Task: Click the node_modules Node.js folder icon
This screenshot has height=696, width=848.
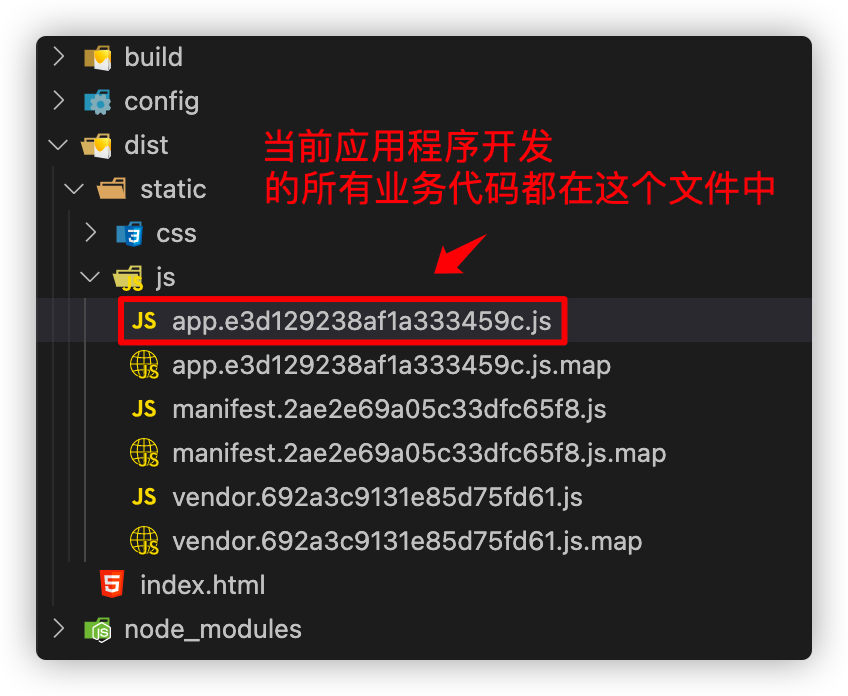Action: point(98,629)
